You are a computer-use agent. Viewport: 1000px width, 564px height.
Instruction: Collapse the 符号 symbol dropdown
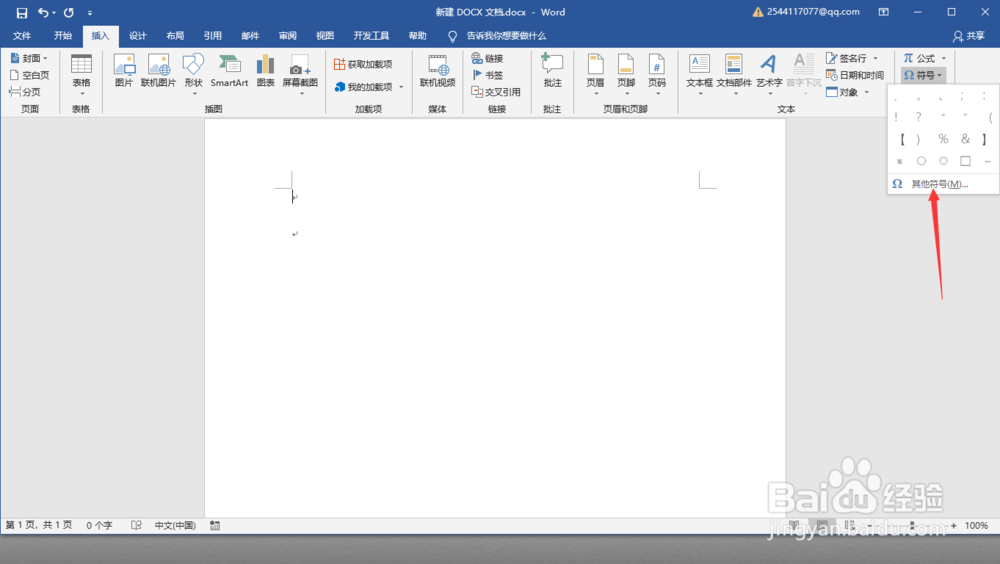tap(923, 75)
